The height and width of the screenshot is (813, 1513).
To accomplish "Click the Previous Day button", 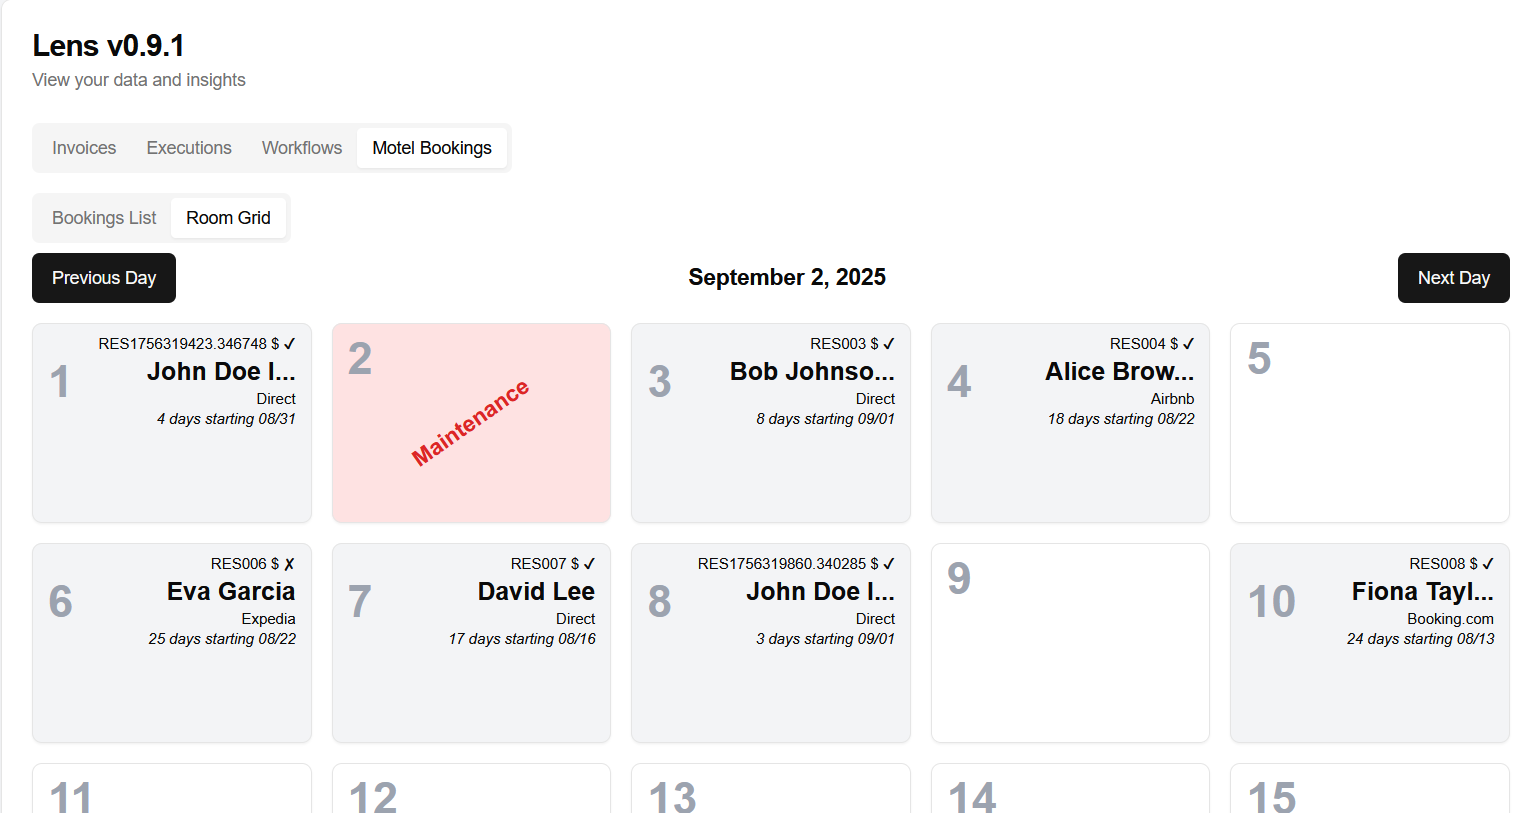I will click(x=103, y=278).
